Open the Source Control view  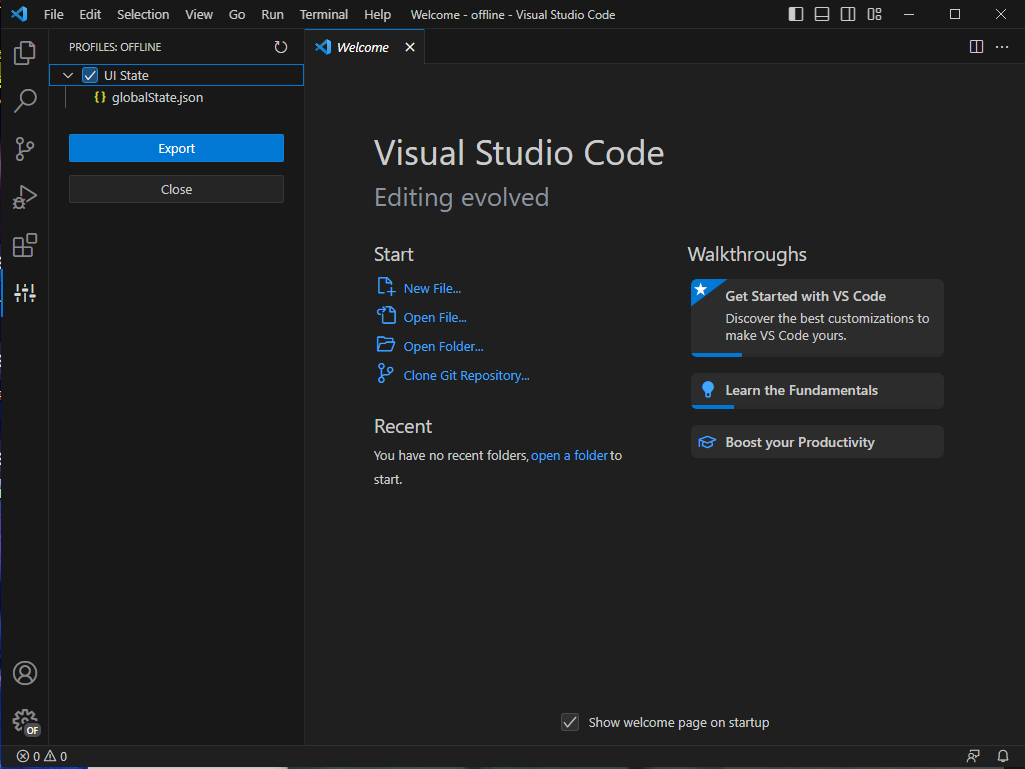click(24, 148)
